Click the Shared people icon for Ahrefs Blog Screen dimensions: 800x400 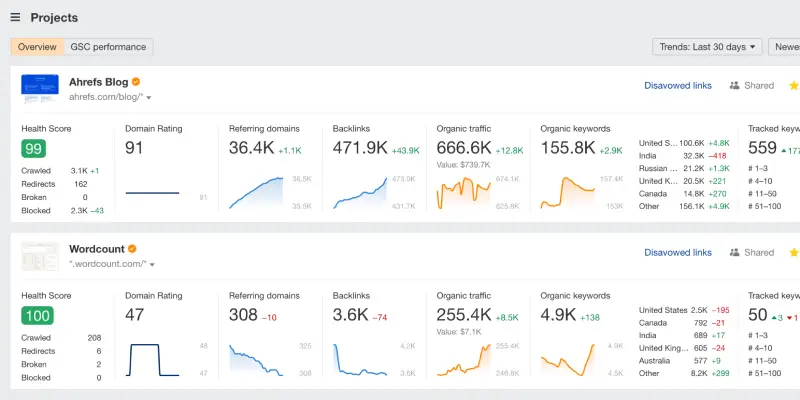735,86
